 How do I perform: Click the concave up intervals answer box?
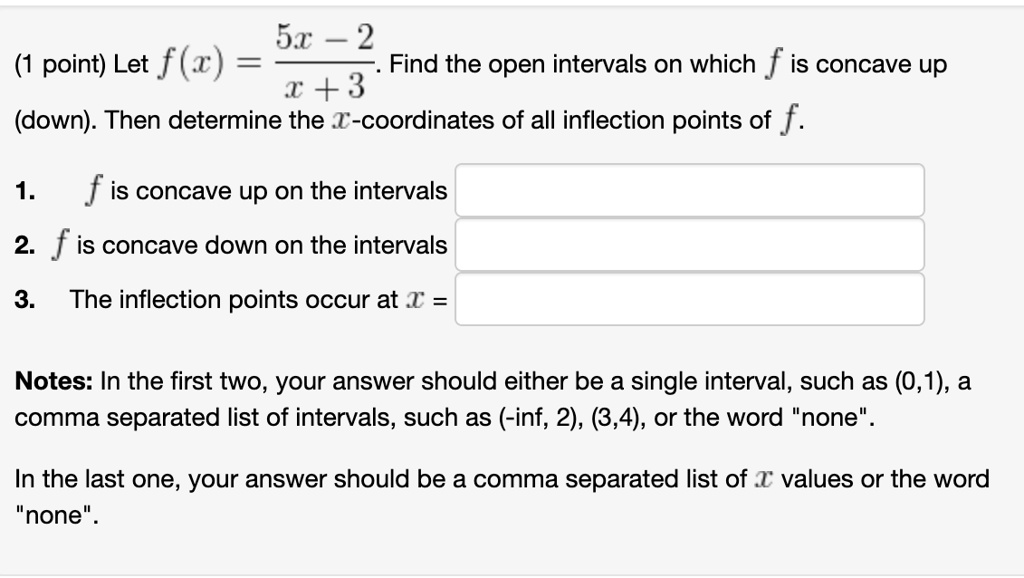(690, 190)
